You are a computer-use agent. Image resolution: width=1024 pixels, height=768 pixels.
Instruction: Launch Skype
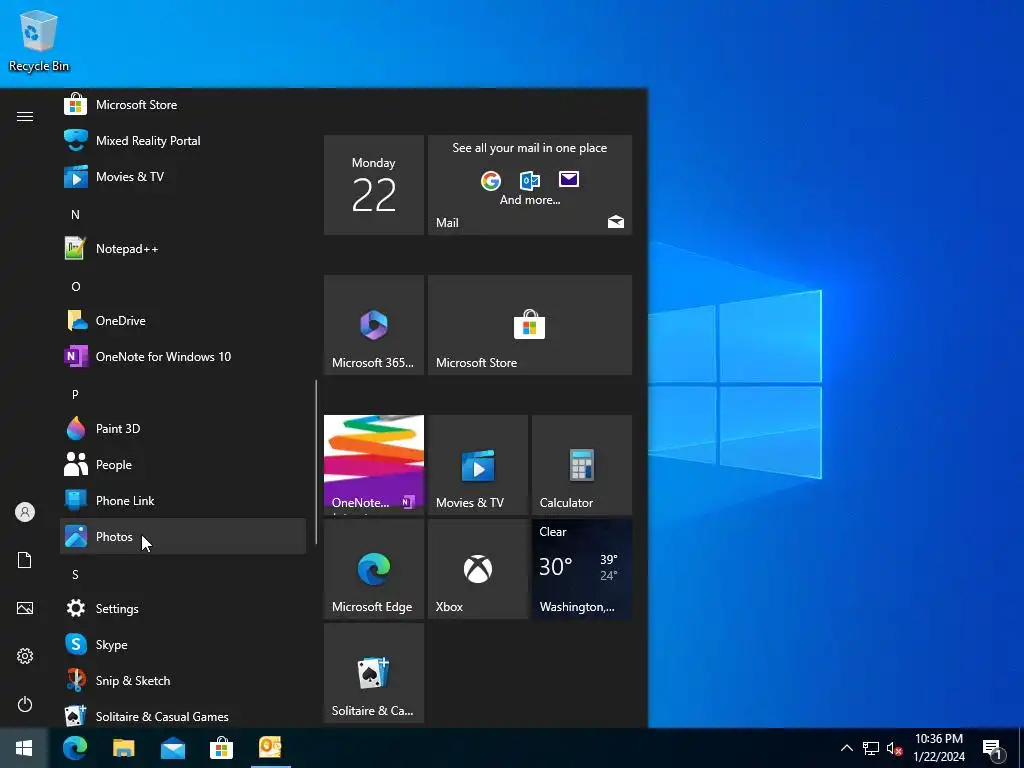pos(183,645)
